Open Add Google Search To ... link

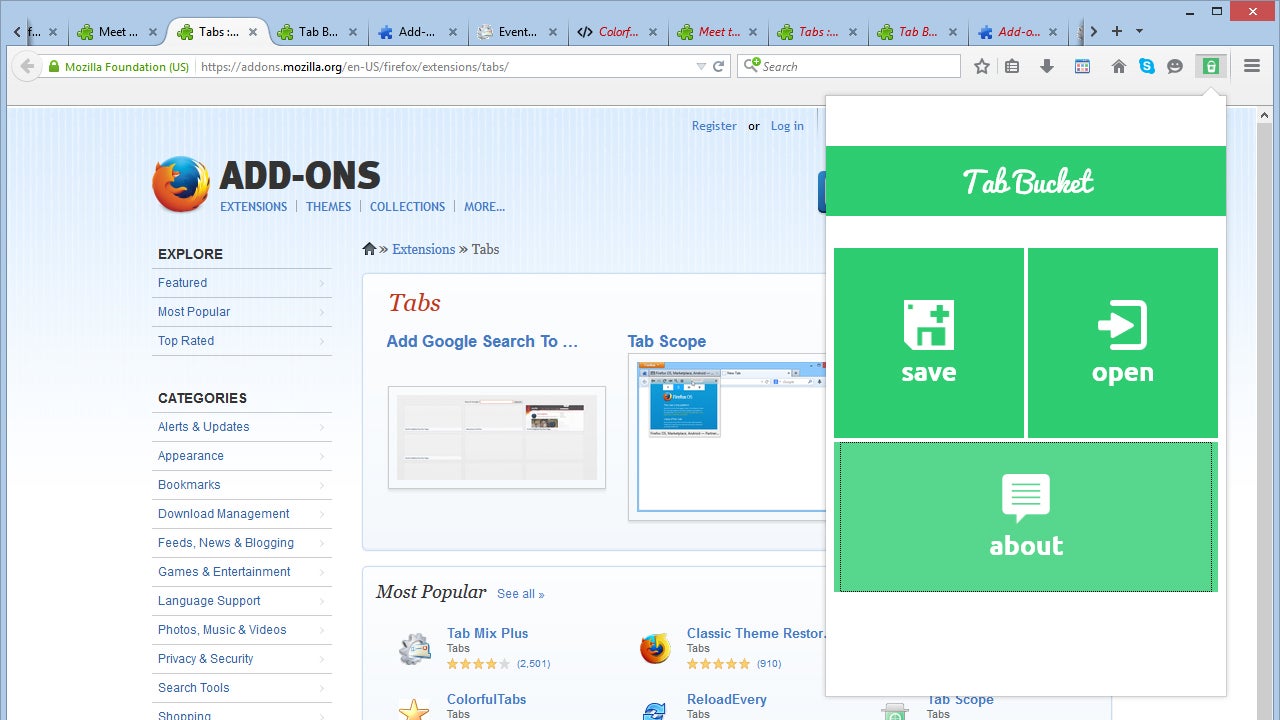[x=482, y=342]
